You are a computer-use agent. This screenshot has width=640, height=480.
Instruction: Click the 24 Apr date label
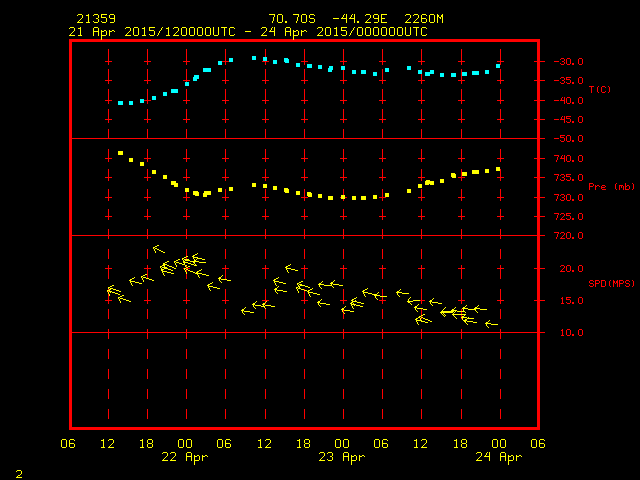pyautogui.click(x=499, y=457)
